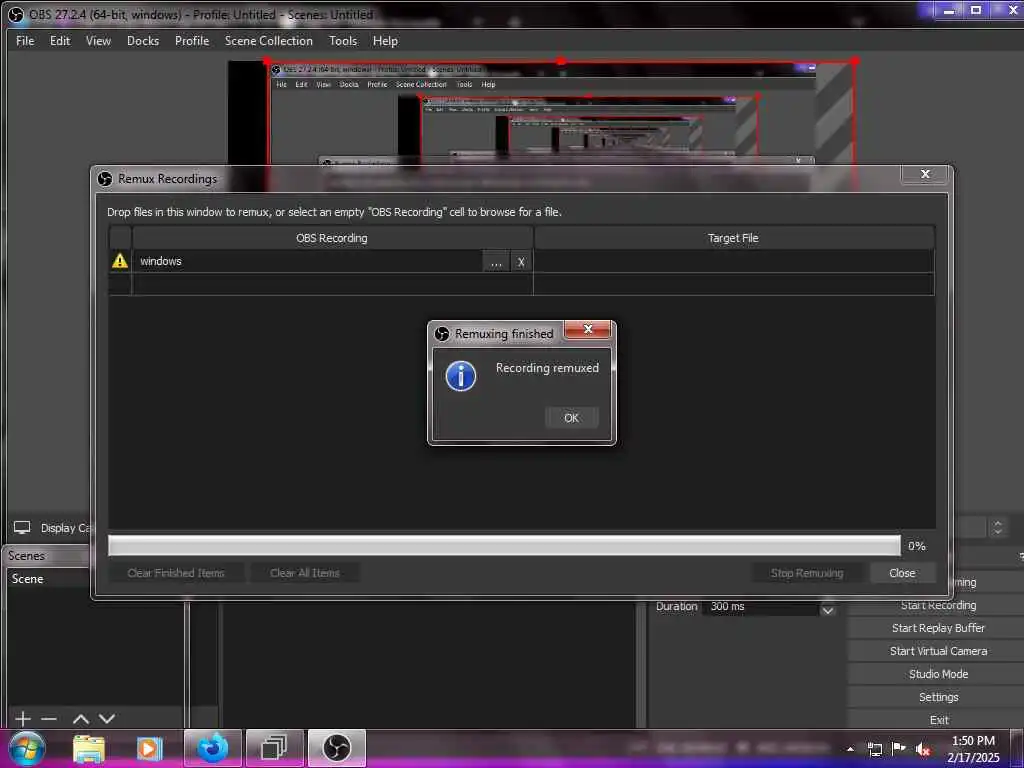Close Remux Recordings with title bar X
1024x768 pixels.
pyautogui.click(x=925, y=174)
